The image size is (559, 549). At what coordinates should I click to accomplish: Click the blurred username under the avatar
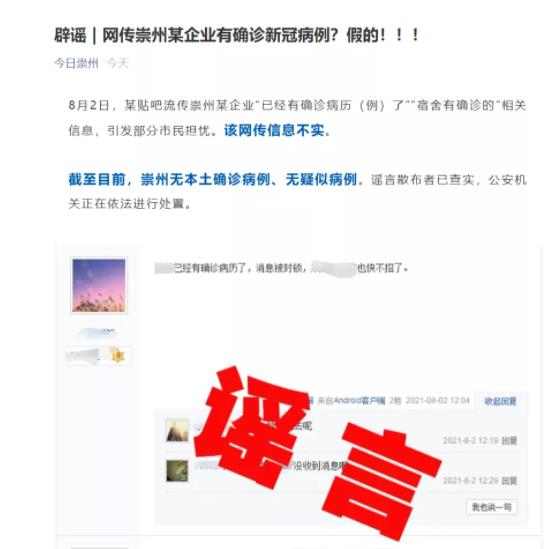tap(97, 332)
